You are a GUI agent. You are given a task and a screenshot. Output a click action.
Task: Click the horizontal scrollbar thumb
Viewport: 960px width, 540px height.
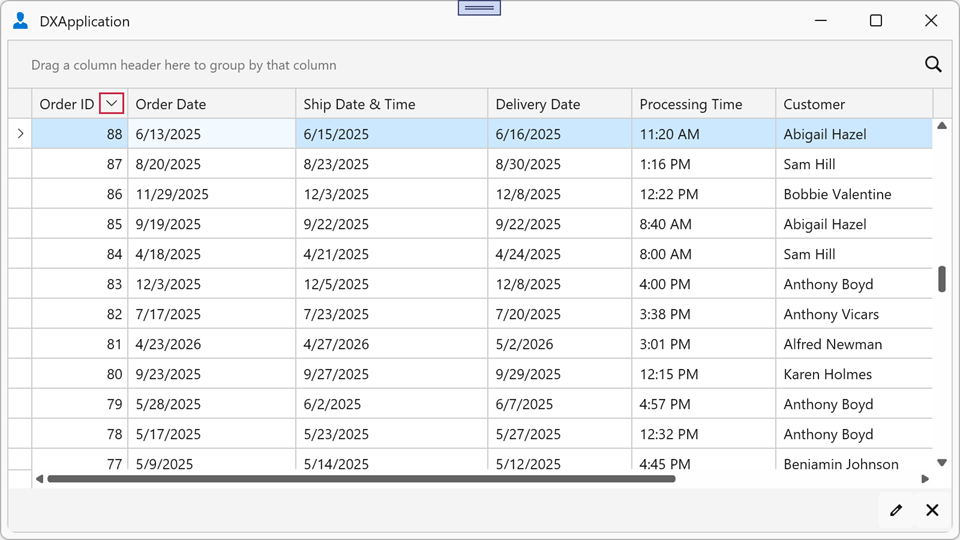click(361, 479)
